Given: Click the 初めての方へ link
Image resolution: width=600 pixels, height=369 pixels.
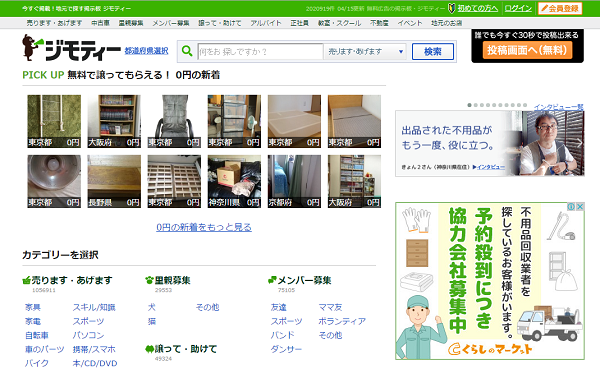Looking at the screenshot, I should tap(478, 8).
